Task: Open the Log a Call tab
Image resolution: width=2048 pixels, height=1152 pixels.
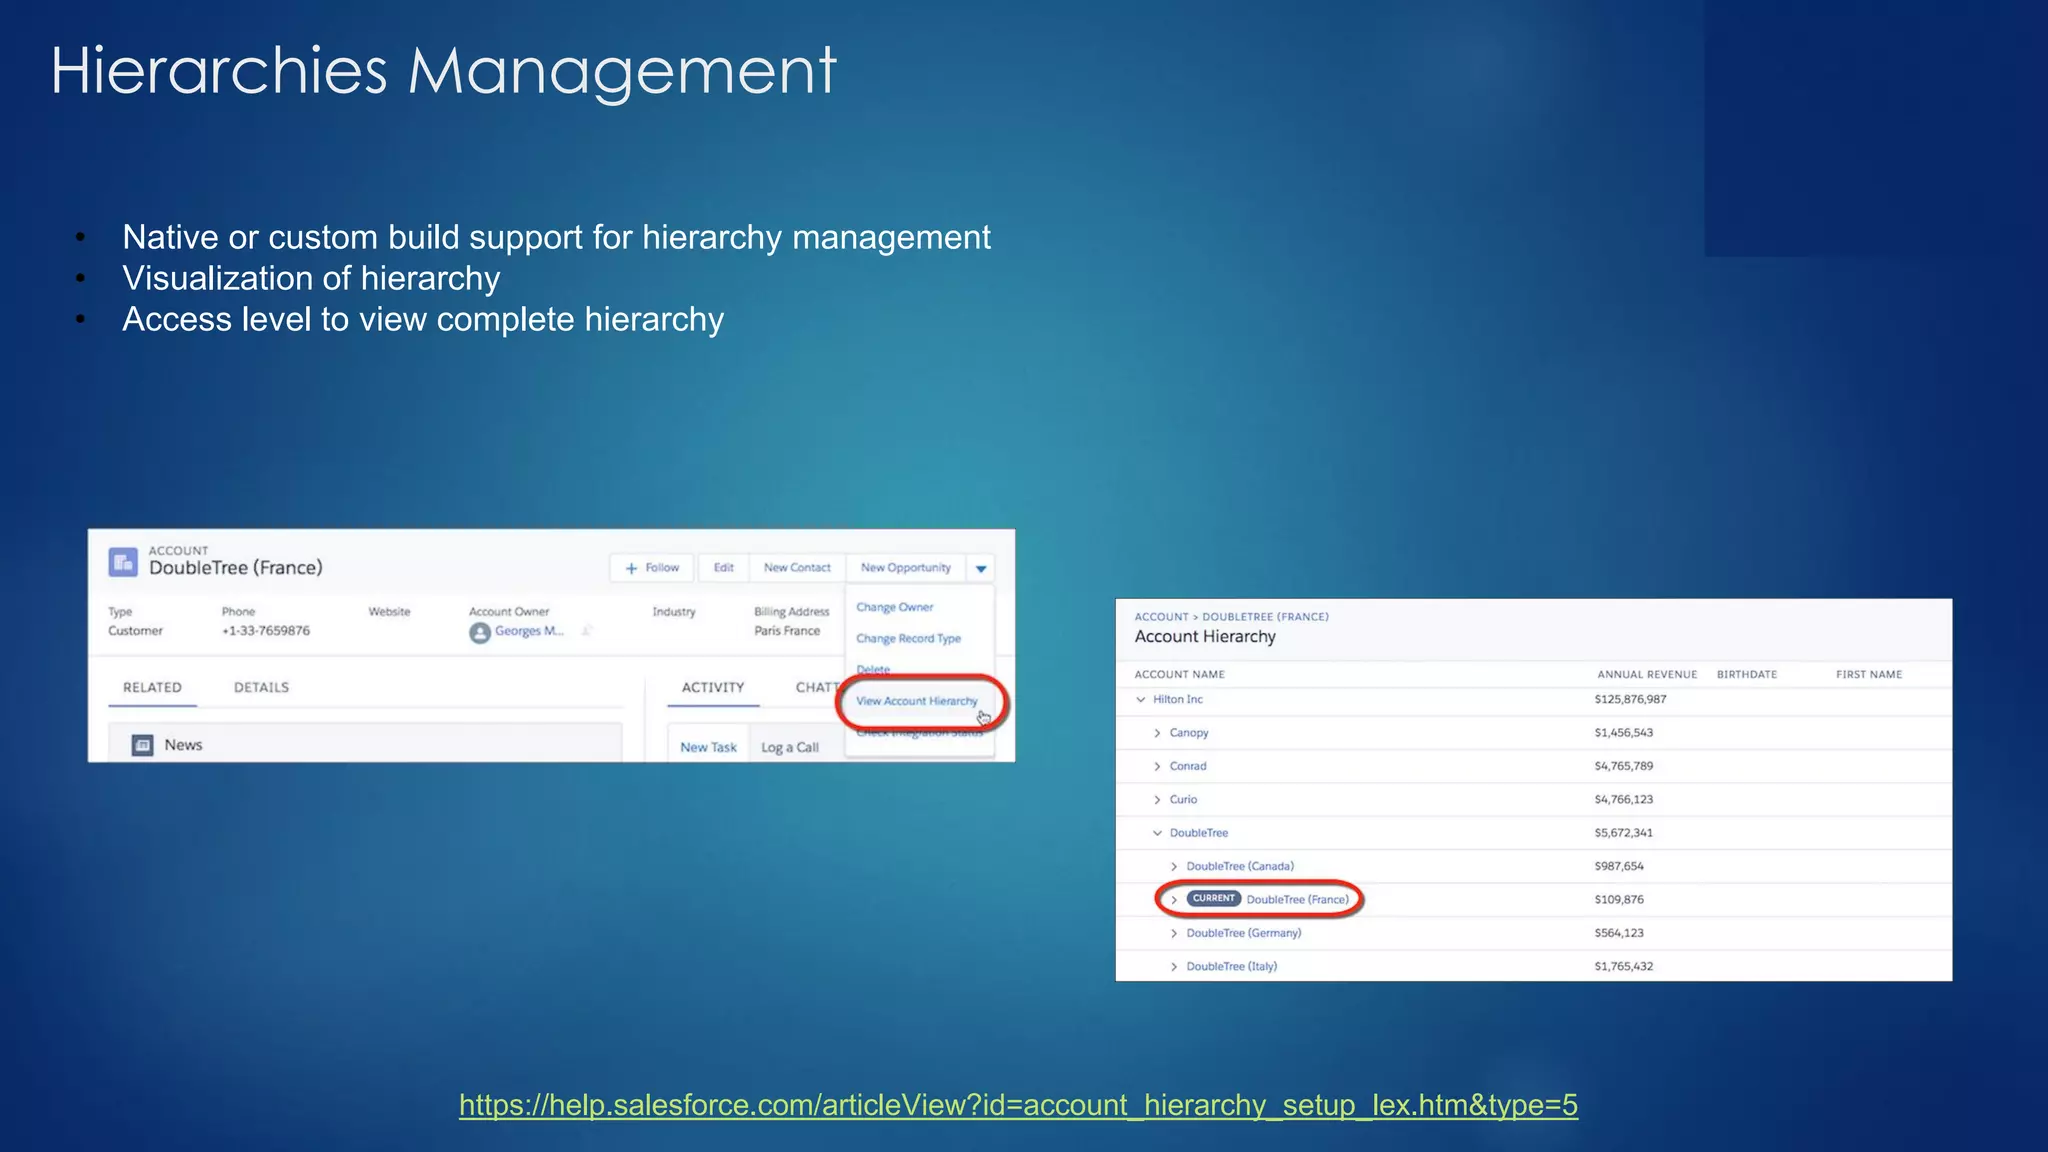Action: coord(790,747)
